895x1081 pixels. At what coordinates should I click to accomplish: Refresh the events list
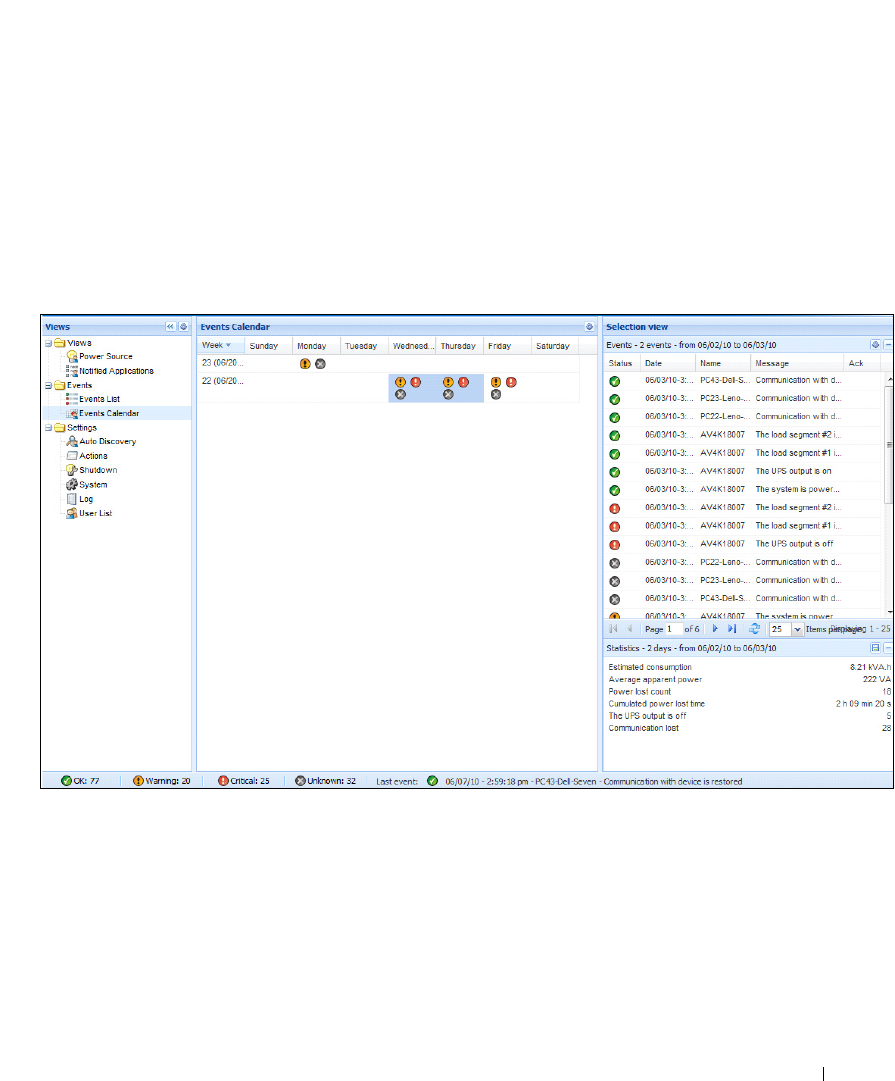[754, 629]
